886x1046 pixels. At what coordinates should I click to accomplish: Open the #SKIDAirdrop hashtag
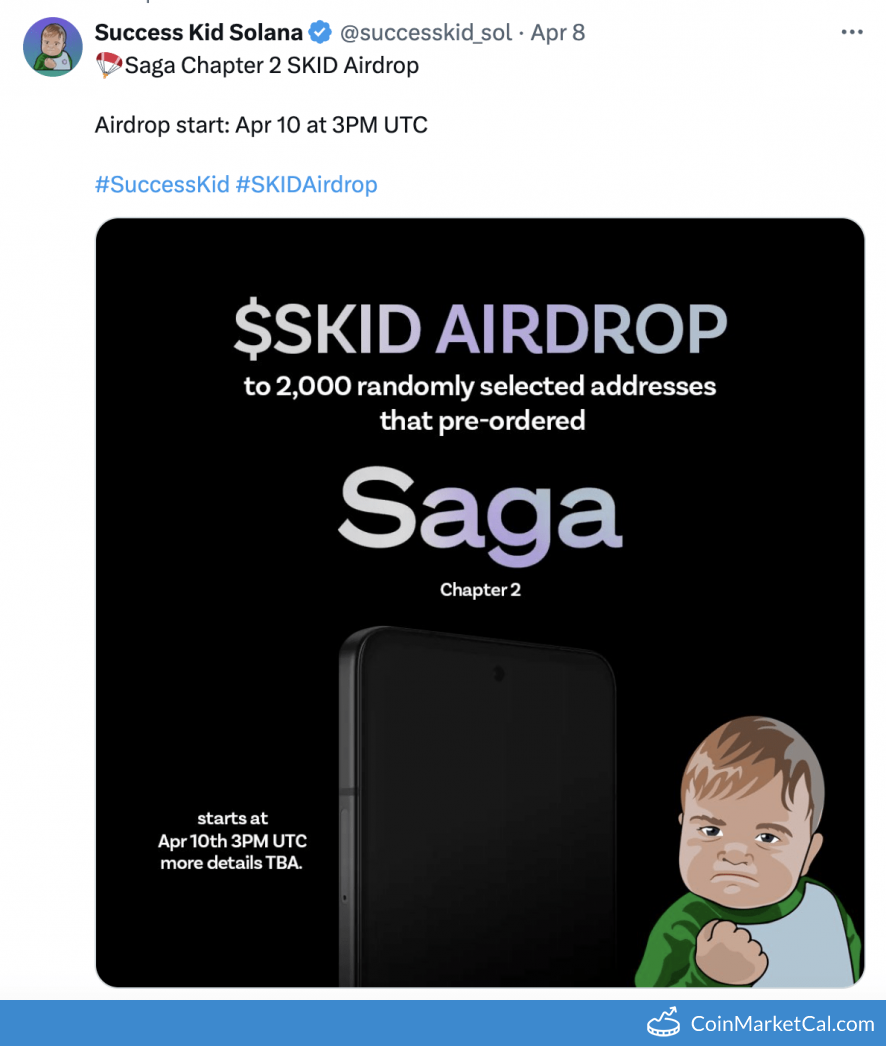[308, 184]
